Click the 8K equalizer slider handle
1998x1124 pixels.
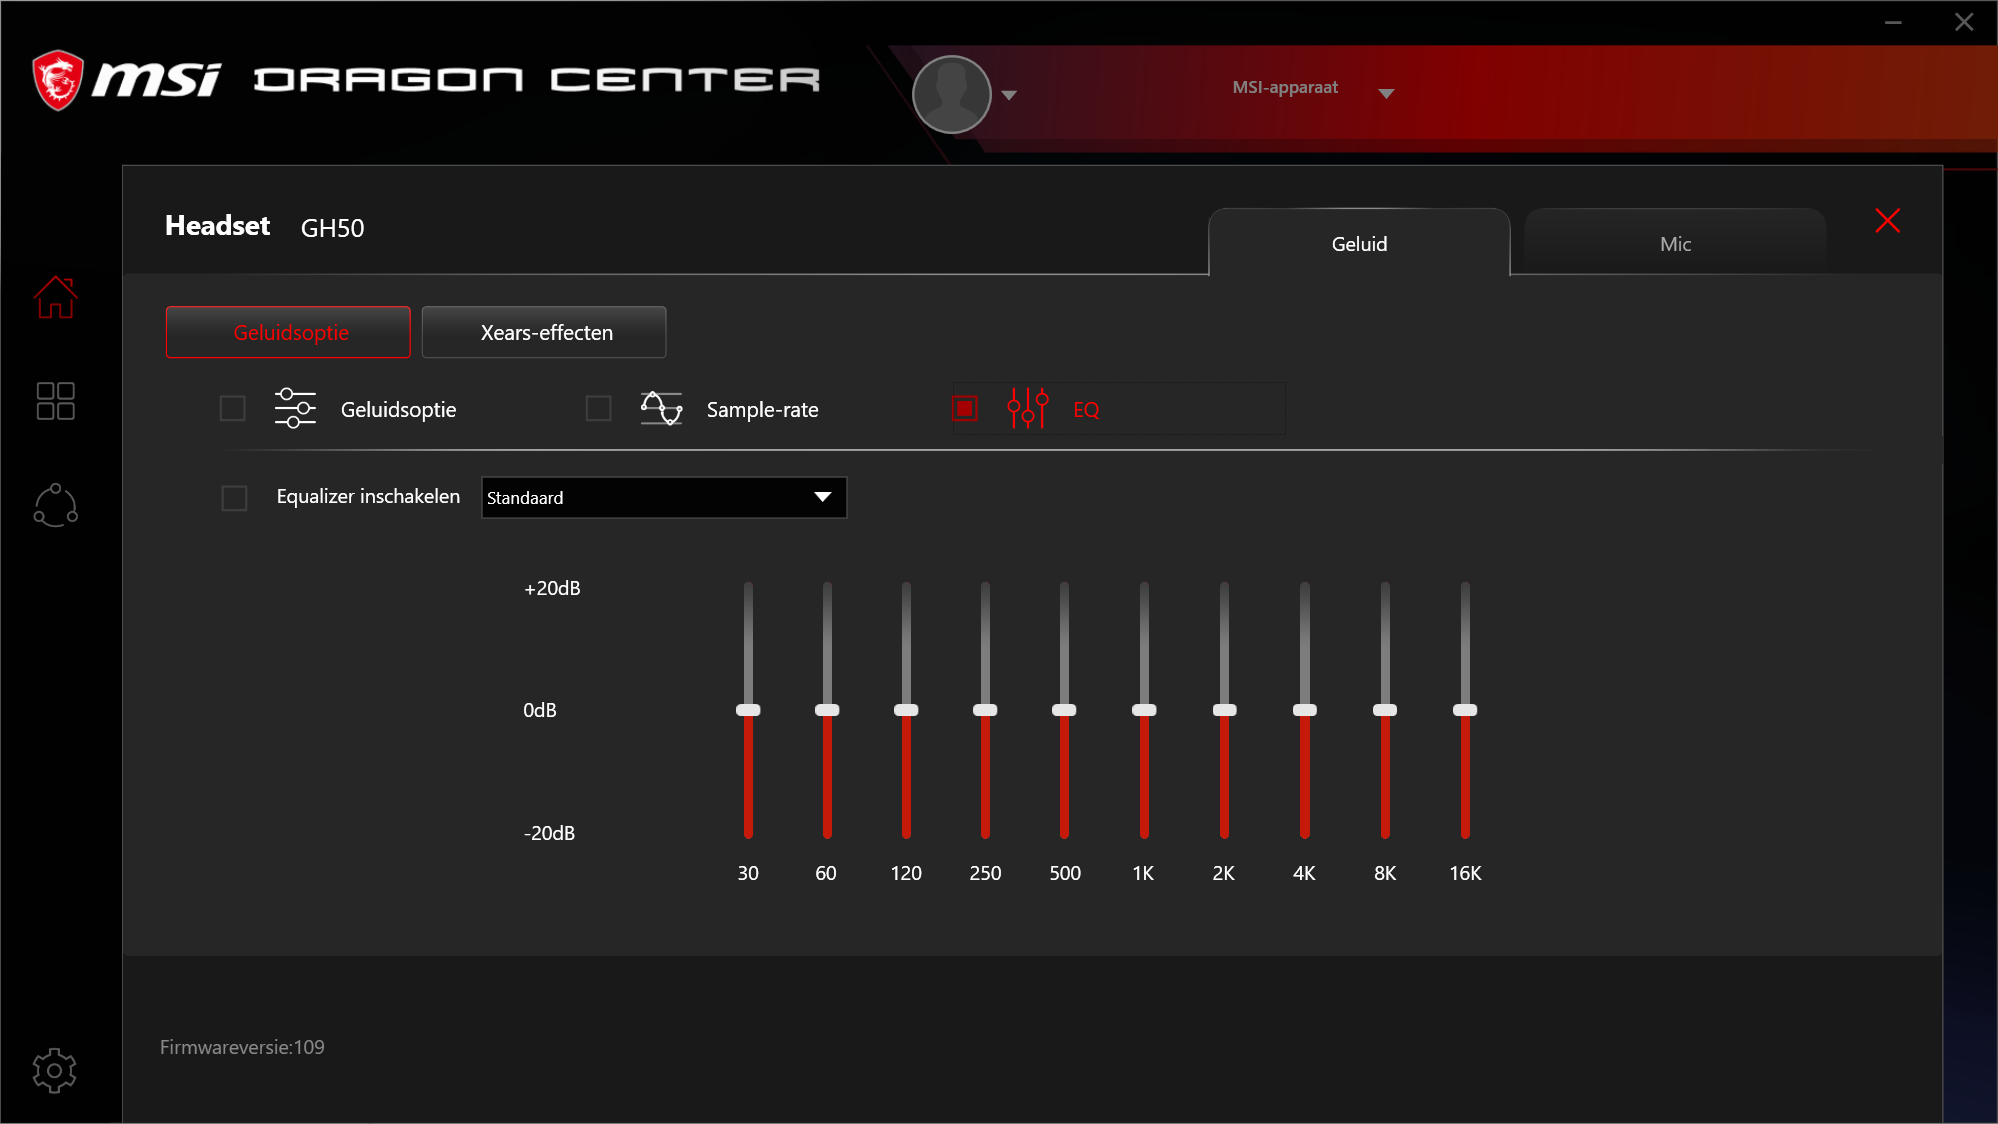tap(1385, 710)
